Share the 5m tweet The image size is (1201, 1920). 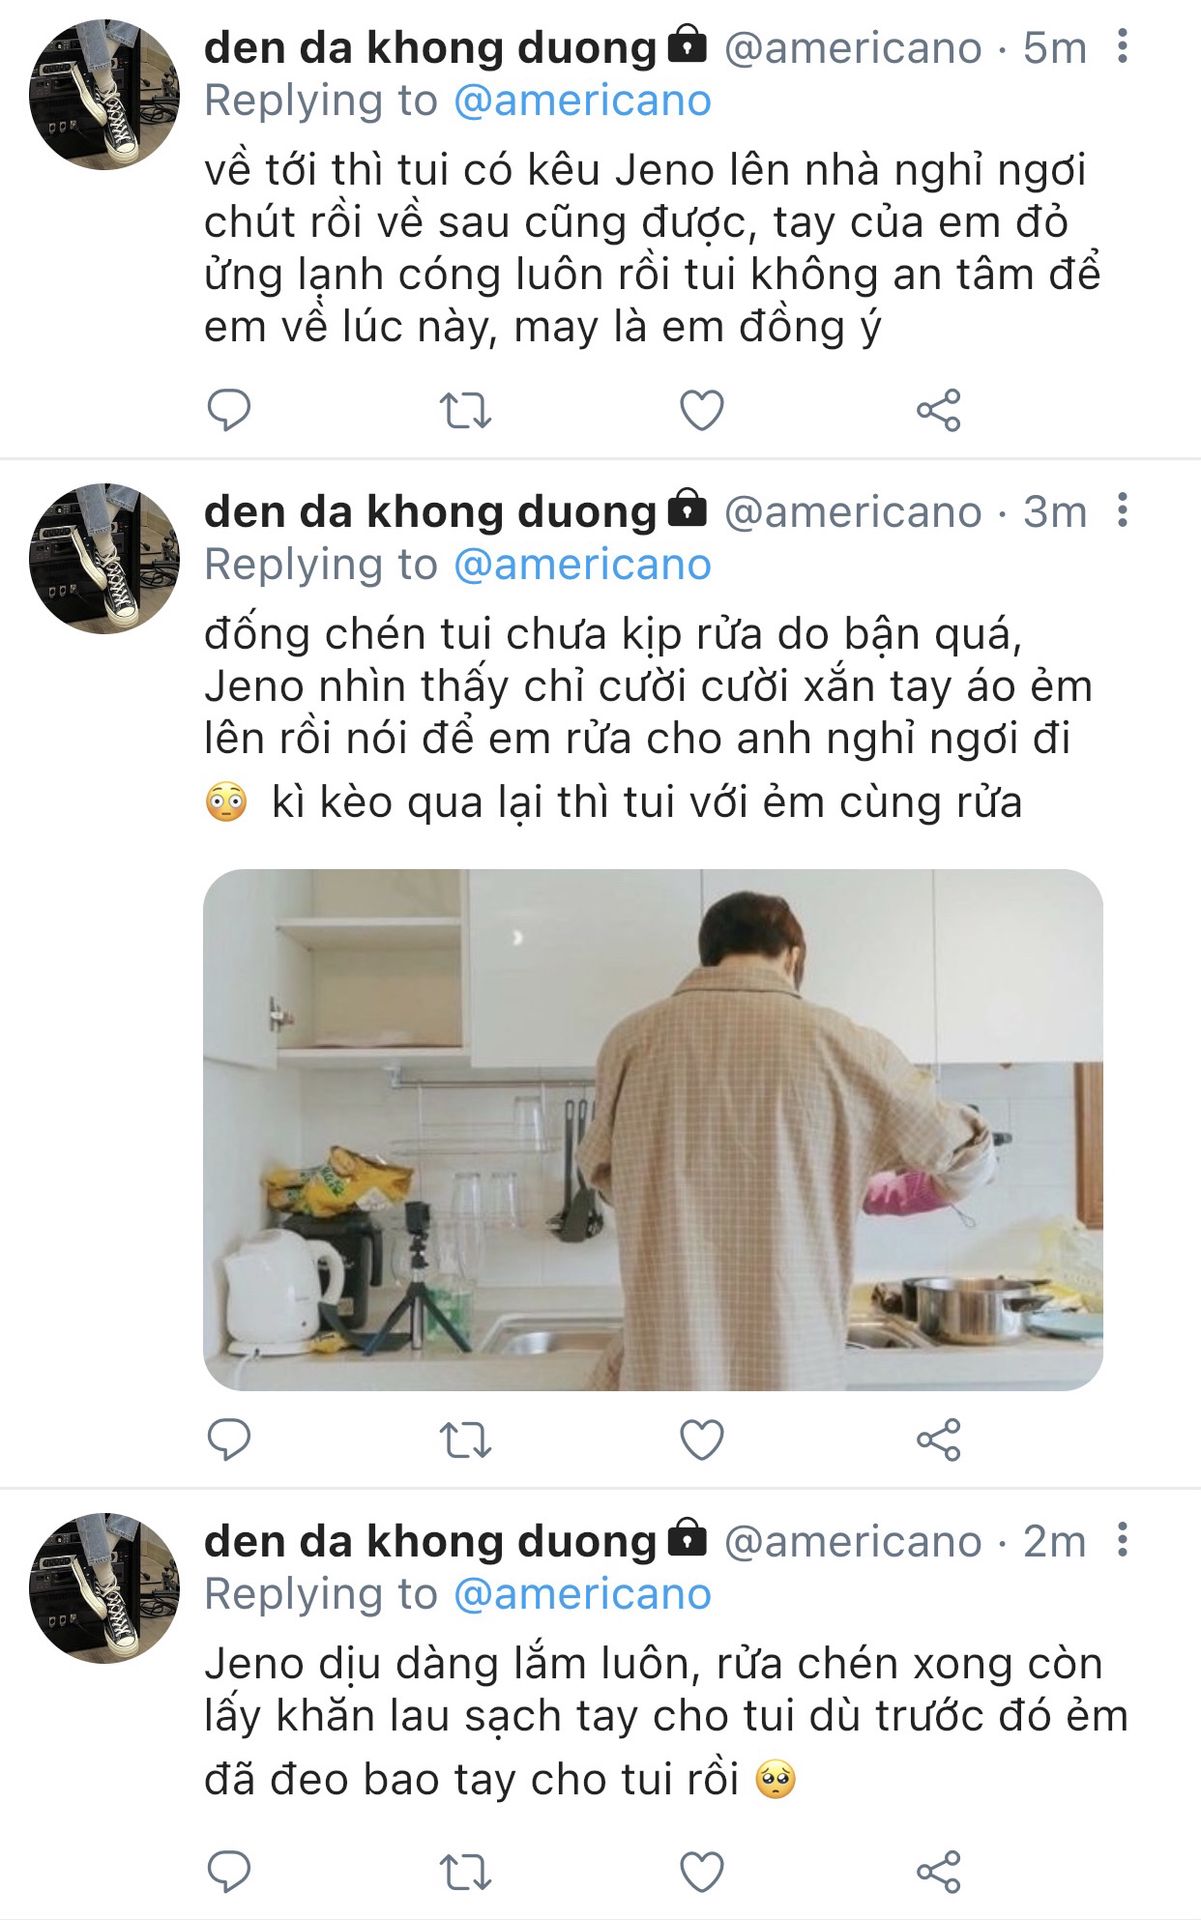pyautogui.click(x=938, y=410)
